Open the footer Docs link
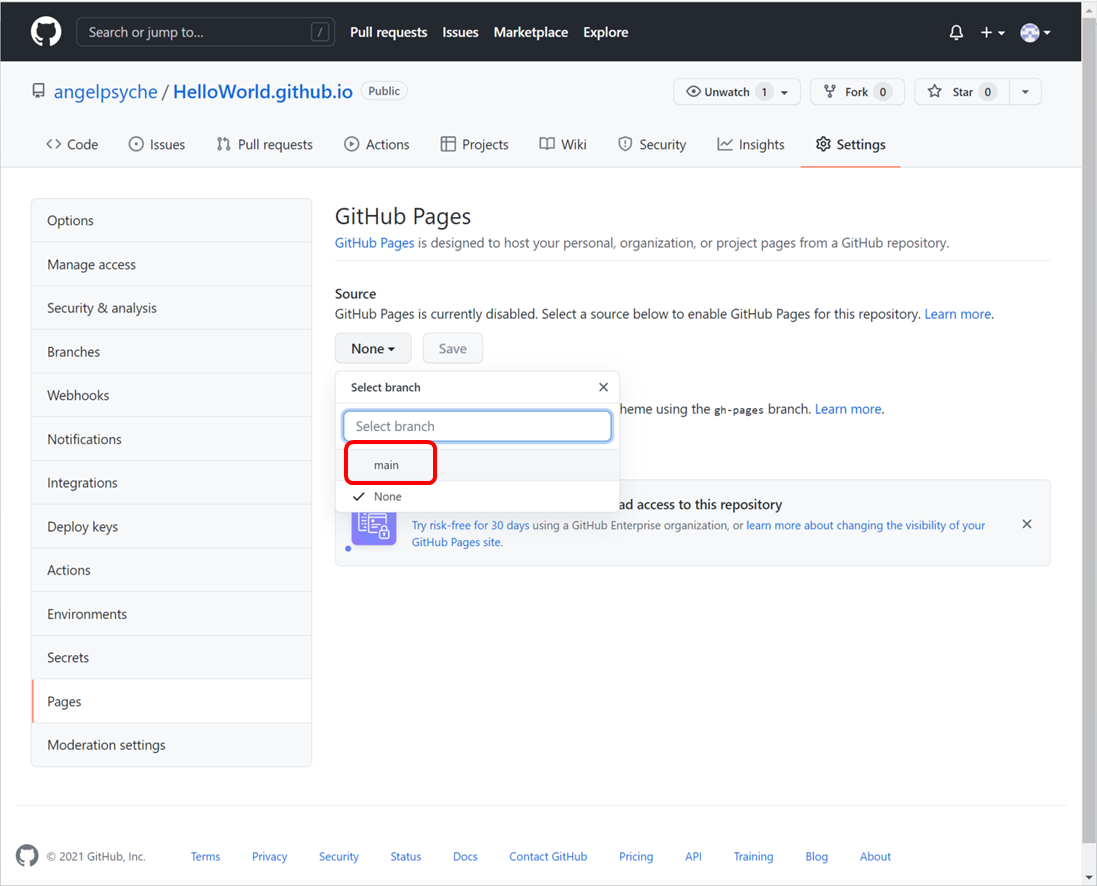Image resolution: width=1097 pixels, height=886 pixels. (x=465, y=857)
